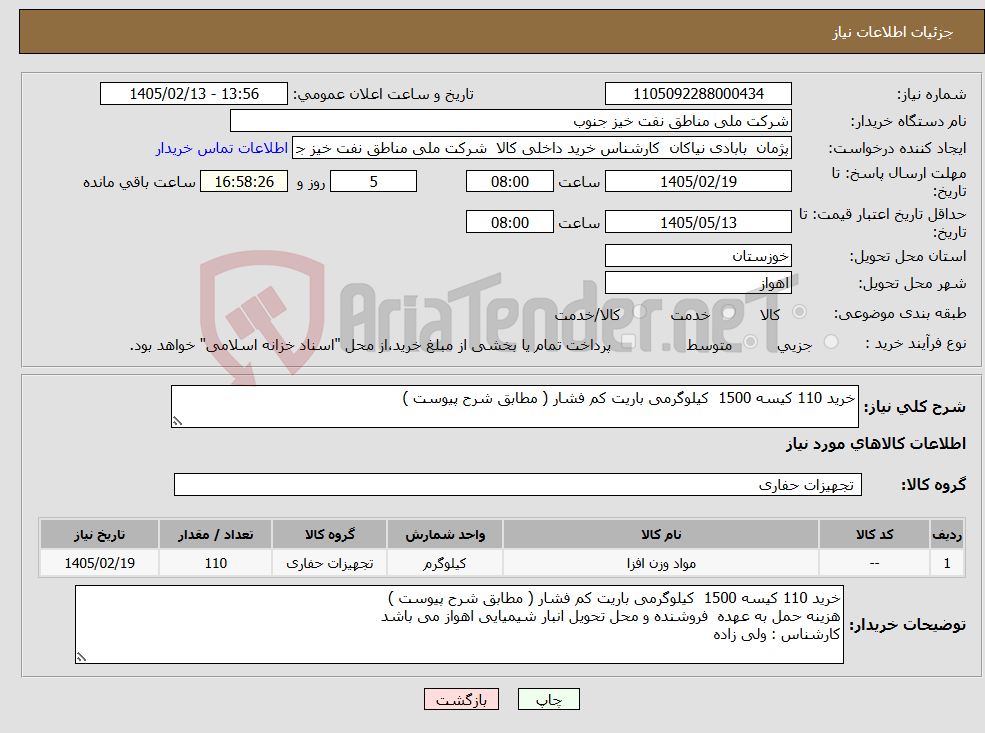Screen dimensions: 985x733
Task: Click the response deadline hour 08:00 field
Action: pyautogui.click(x=509, y=182)
